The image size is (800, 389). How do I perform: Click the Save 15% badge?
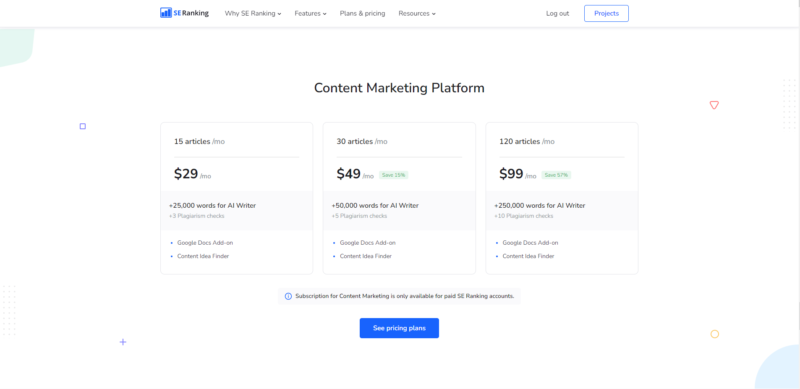pyautogui.click(x=393, y=175)
